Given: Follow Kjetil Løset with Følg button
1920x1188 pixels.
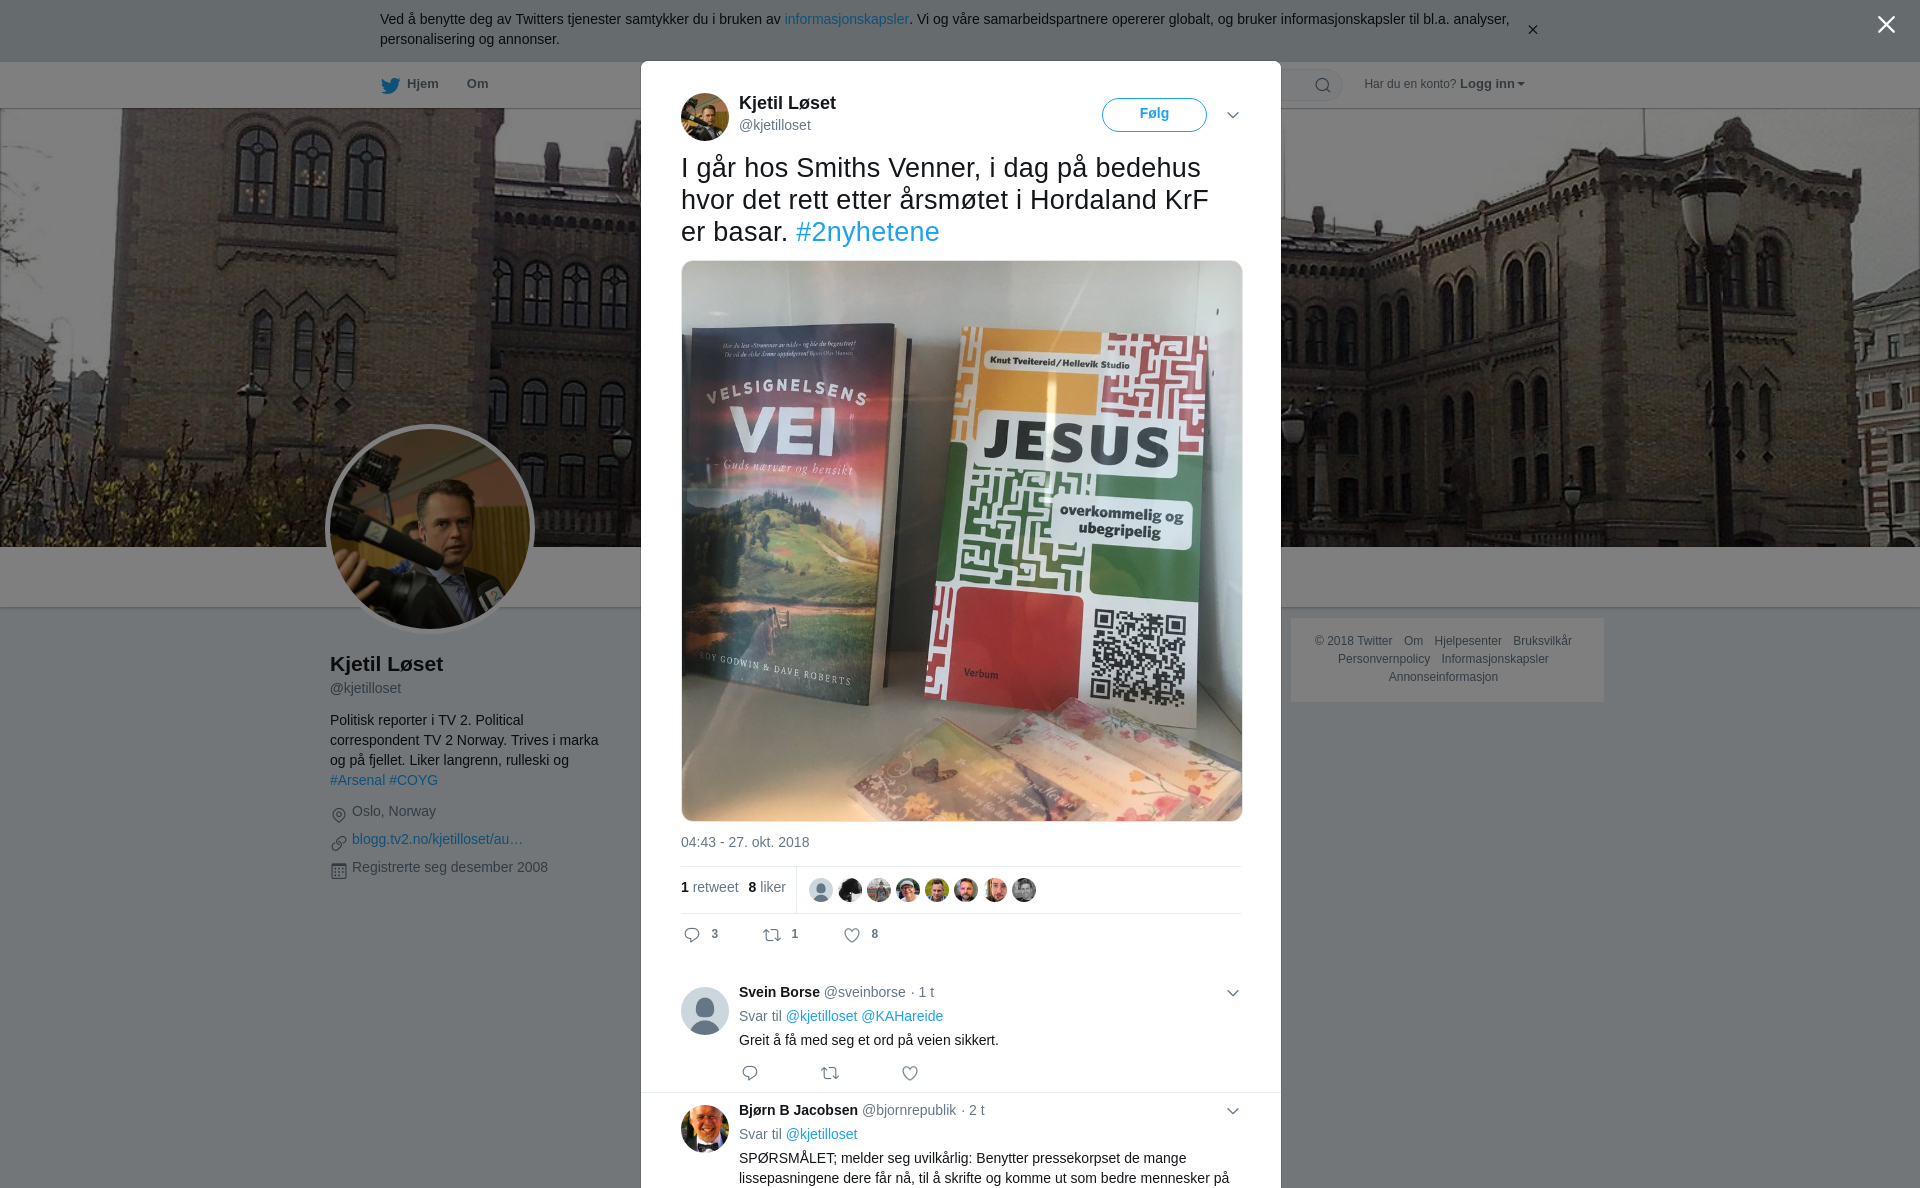Looking at the screenshot, I should (1154, 114).
